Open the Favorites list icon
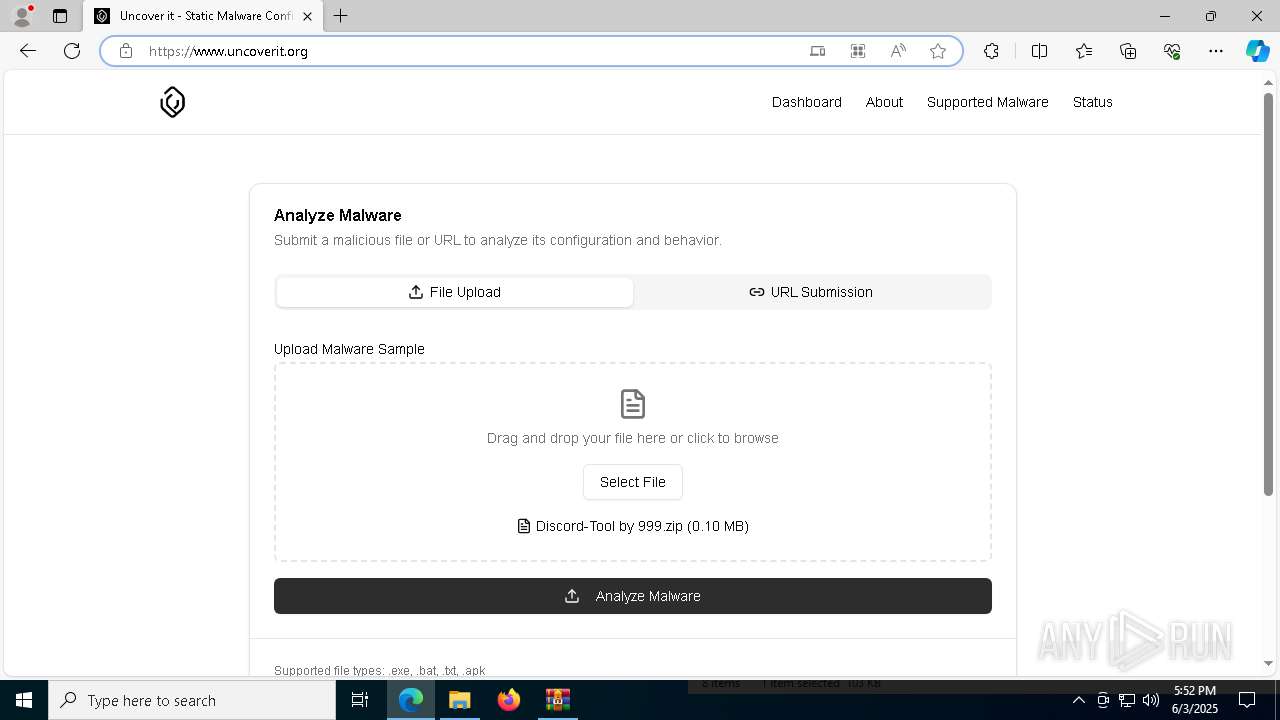 point(1084,51)
